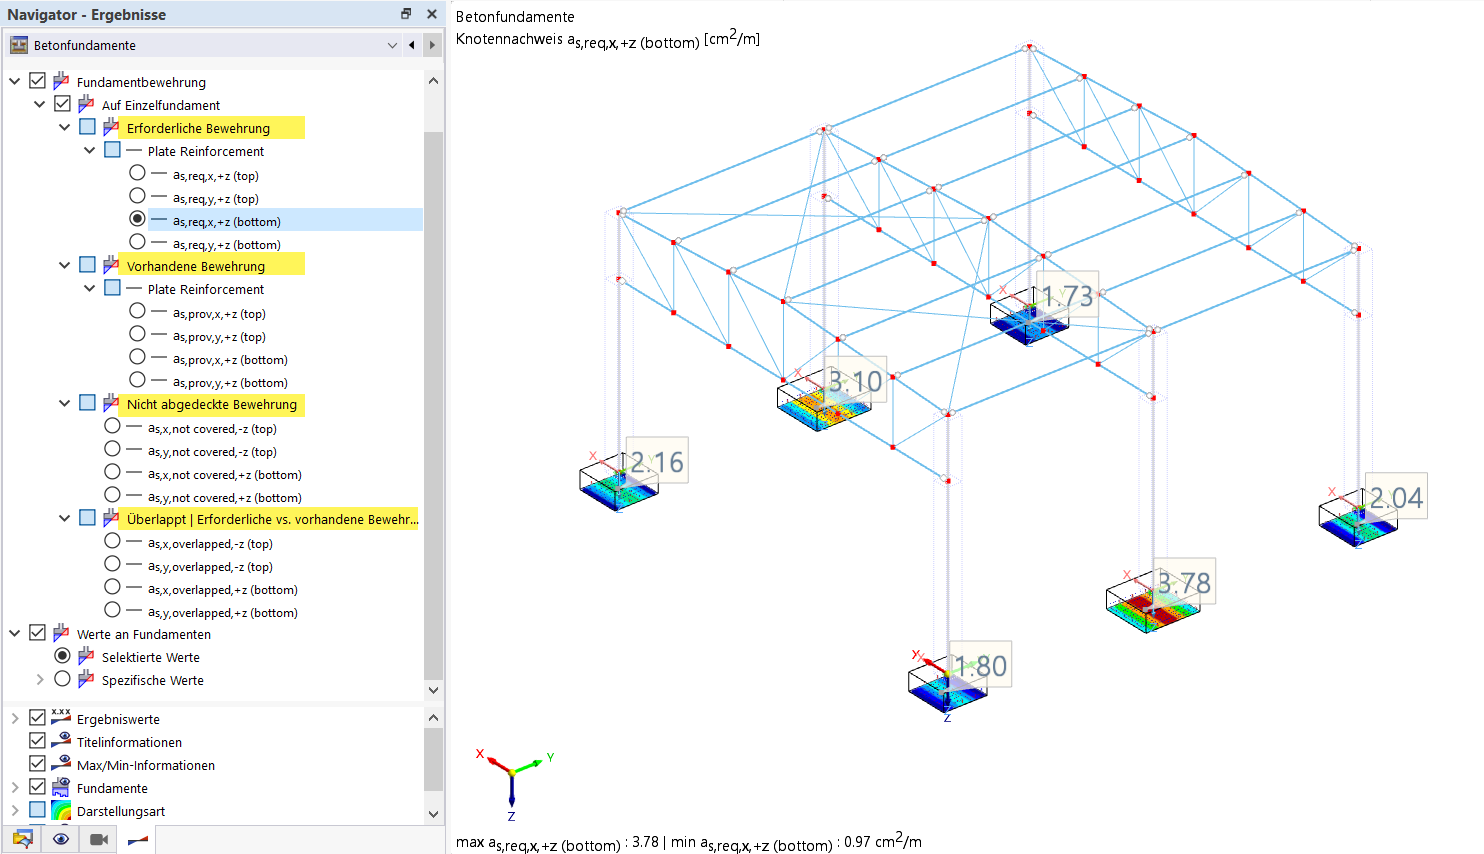Click Selektierte Werte icon
The height and width of the screenshot is (854, 1484).
pos(86,656)
